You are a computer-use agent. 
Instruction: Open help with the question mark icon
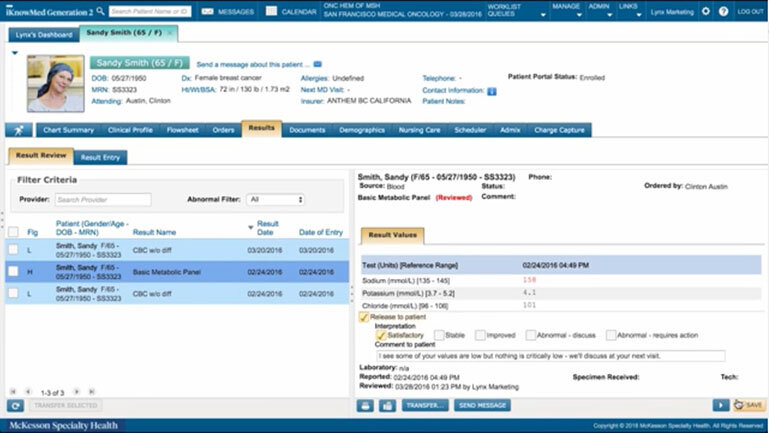click(x=723, y=11)
